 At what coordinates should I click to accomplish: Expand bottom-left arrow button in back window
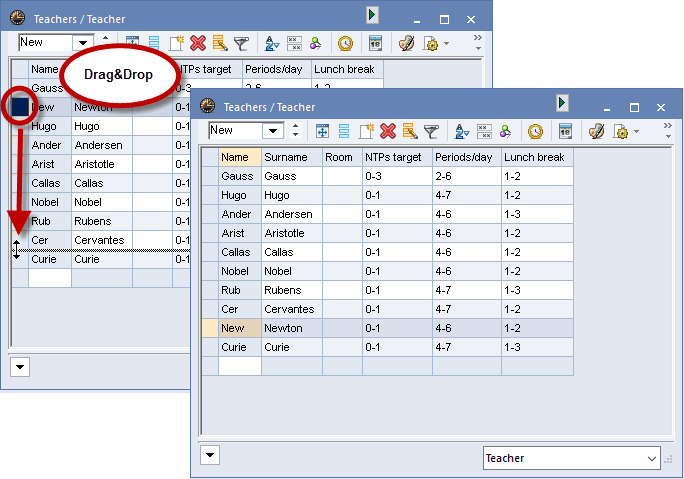[20, 367]
